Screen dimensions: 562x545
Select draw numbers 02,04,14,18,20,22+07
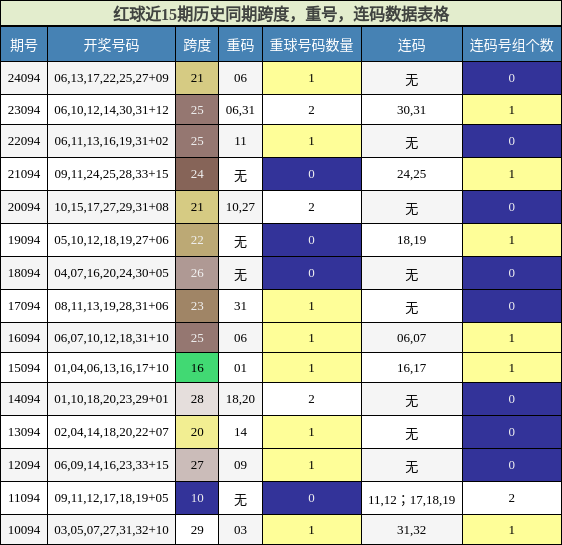111,432
